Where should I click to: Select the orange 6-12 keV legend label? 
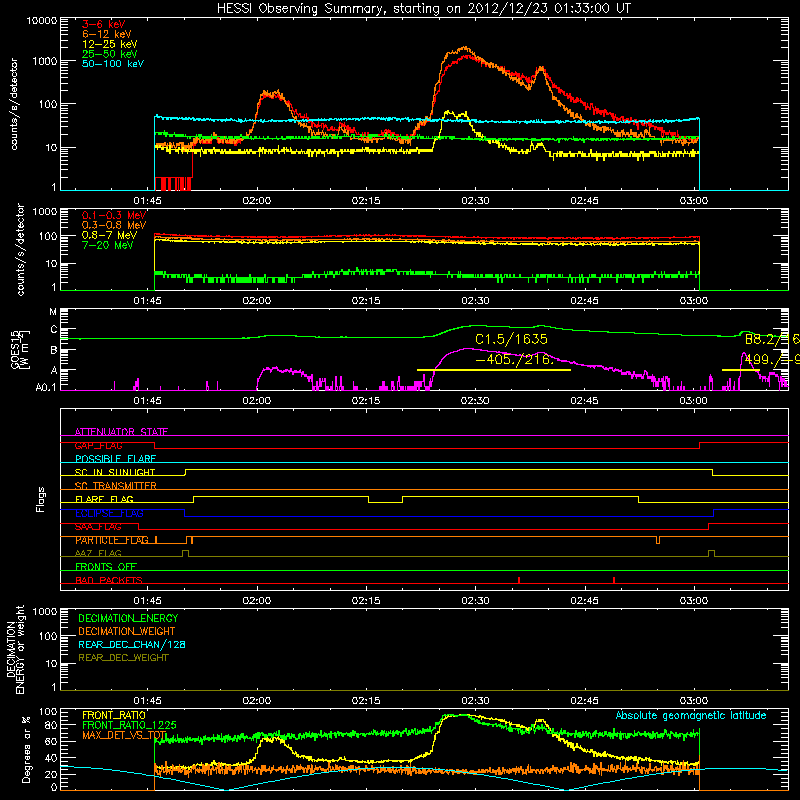click(x=107, y=34)
